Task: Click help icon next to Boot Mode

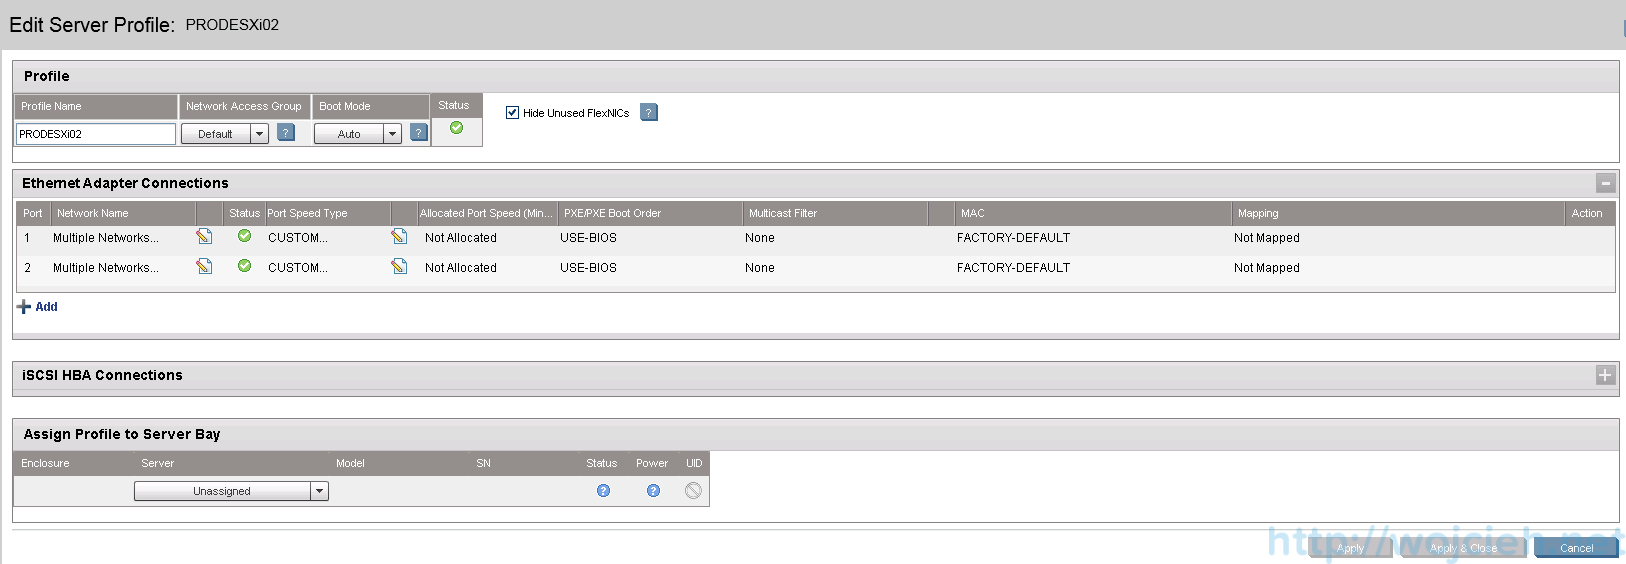Action: pyautogui.click(x=419, y=133)
